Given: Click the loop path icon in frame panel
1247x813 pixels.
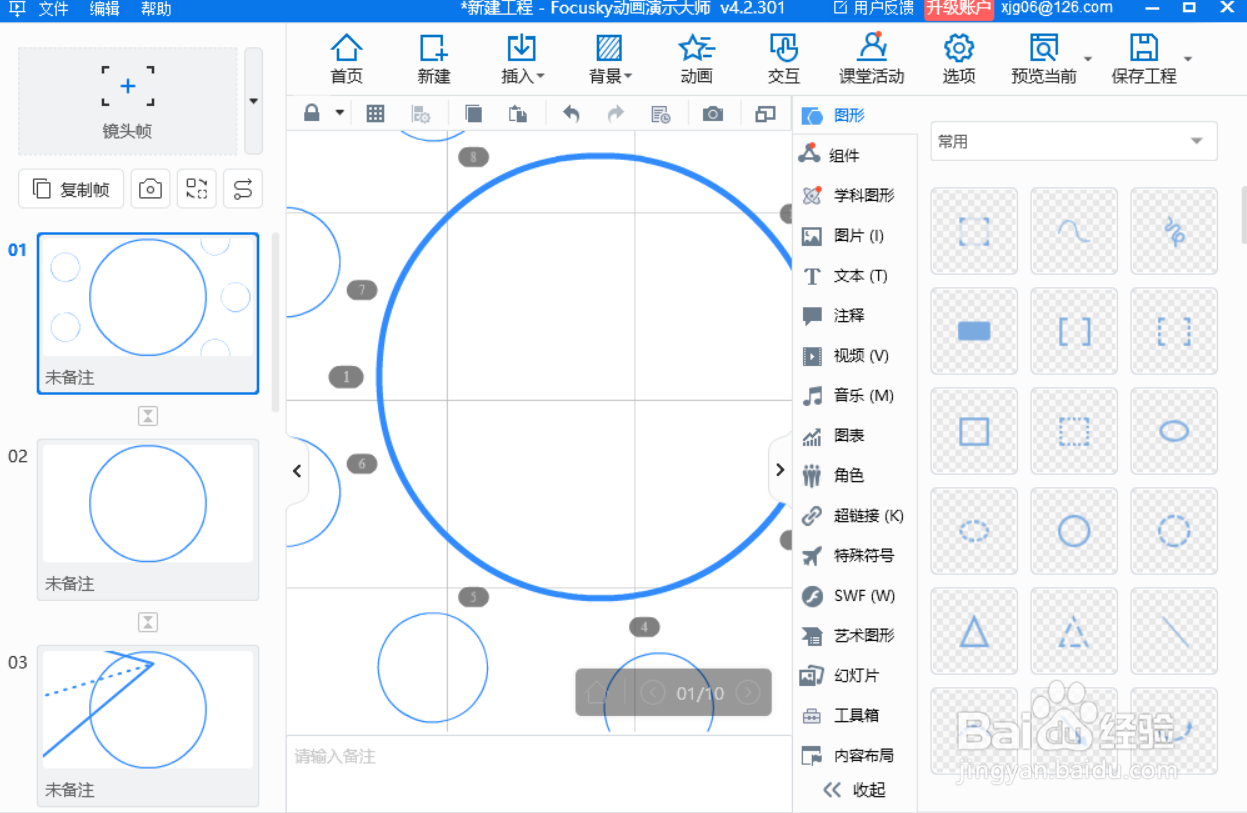Looking at the screenshot, I should click(x=243, y=189).
